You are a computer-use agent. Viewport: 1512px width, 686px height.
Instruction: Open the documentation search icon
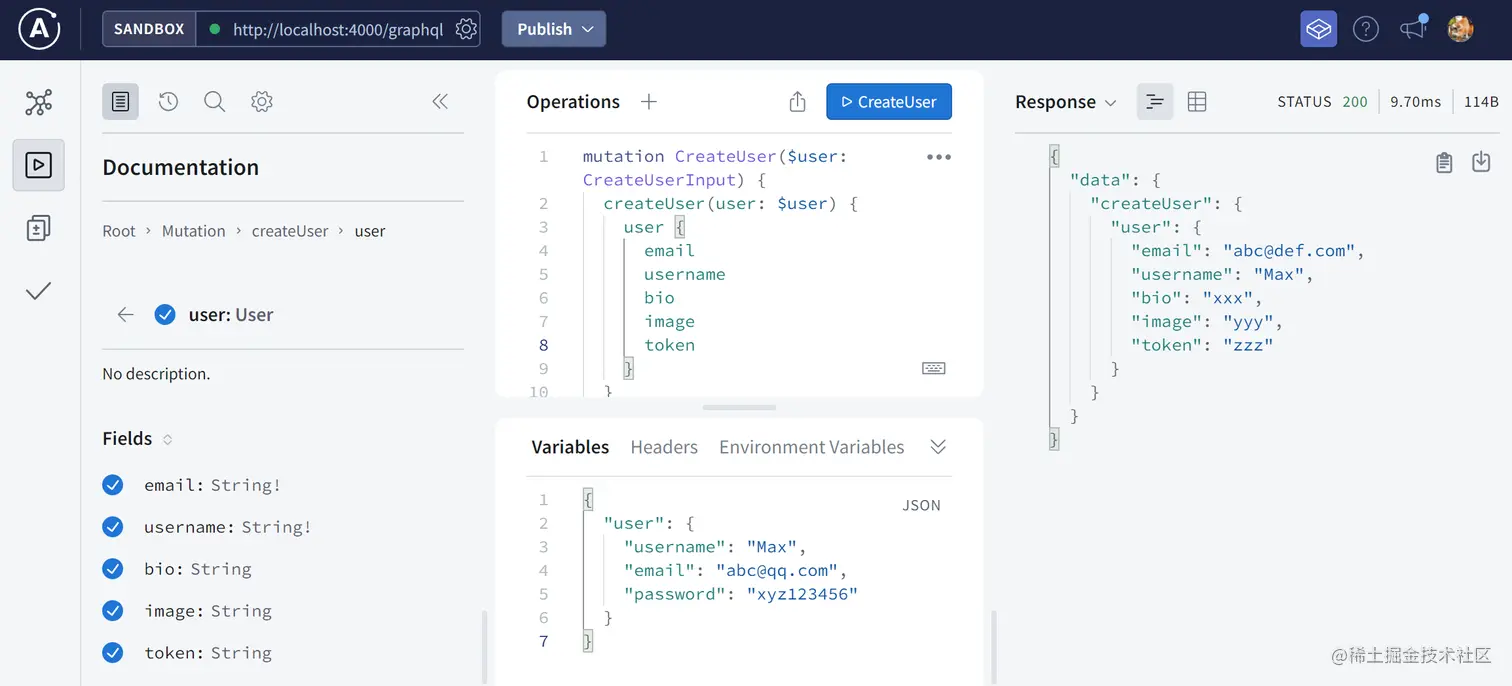(x=214, y=101)
